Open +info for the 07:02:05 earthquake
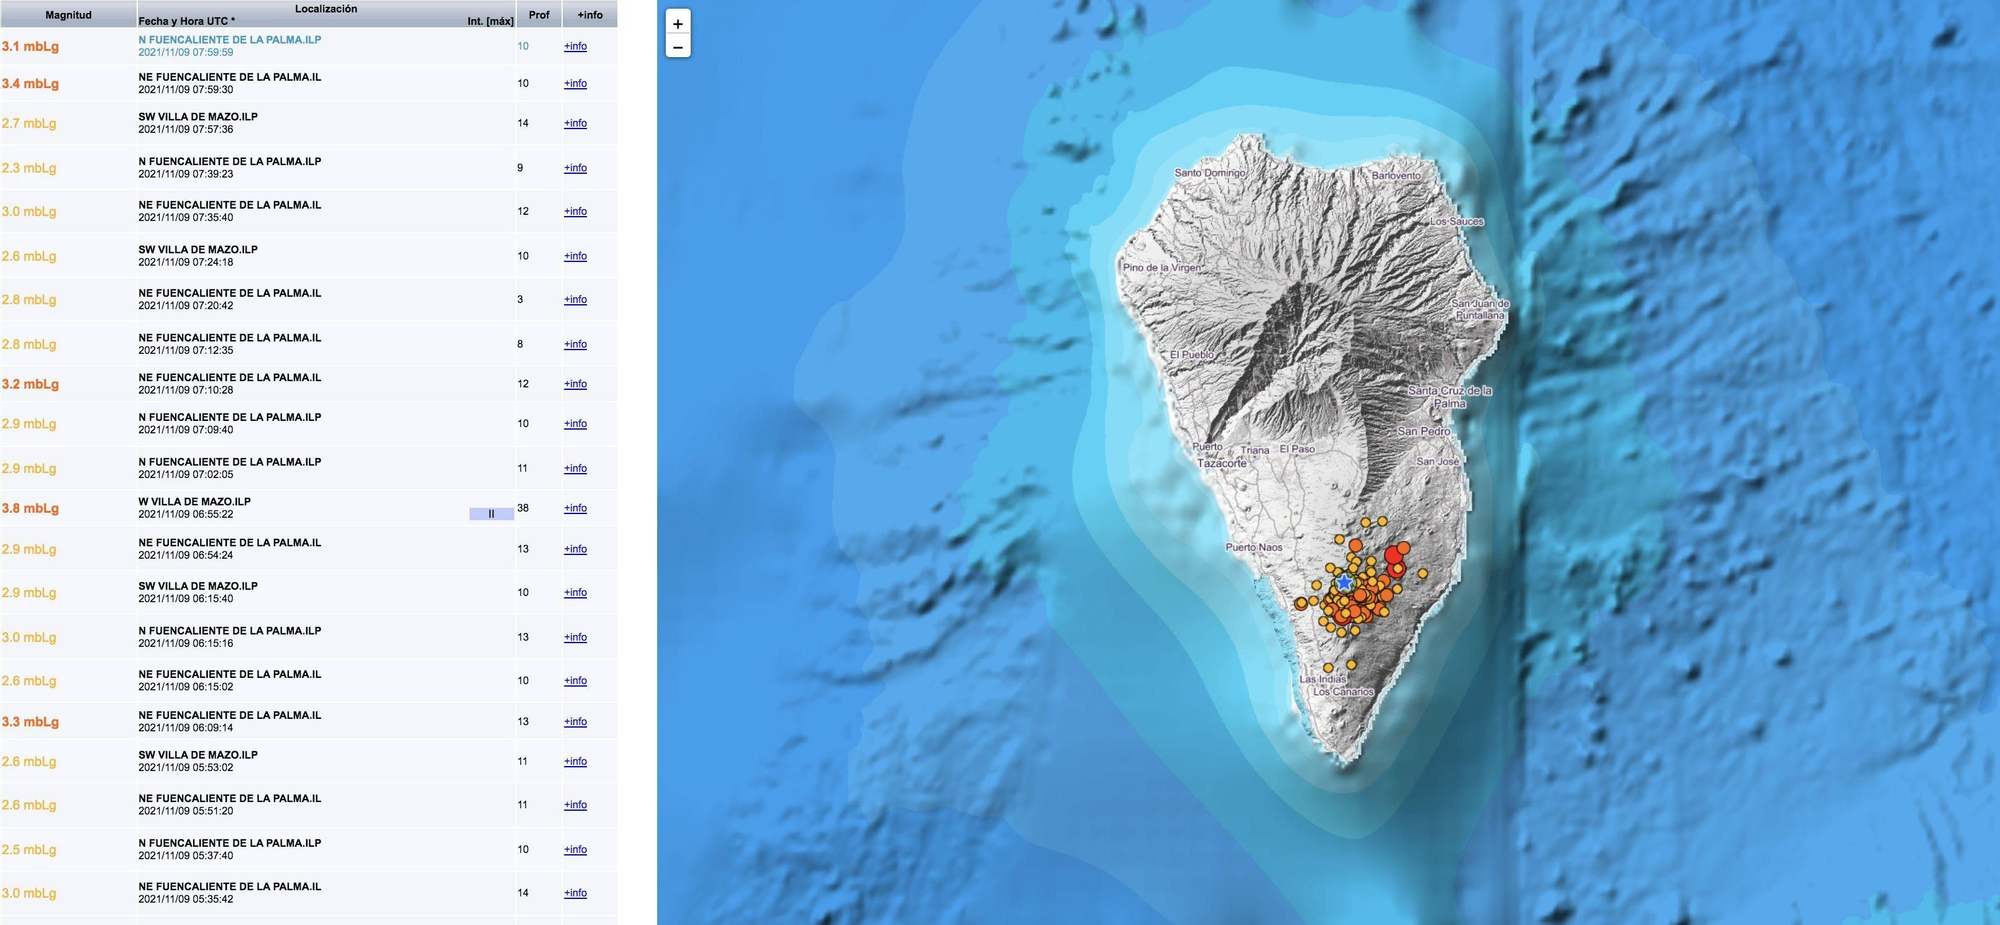 [575, 468]
